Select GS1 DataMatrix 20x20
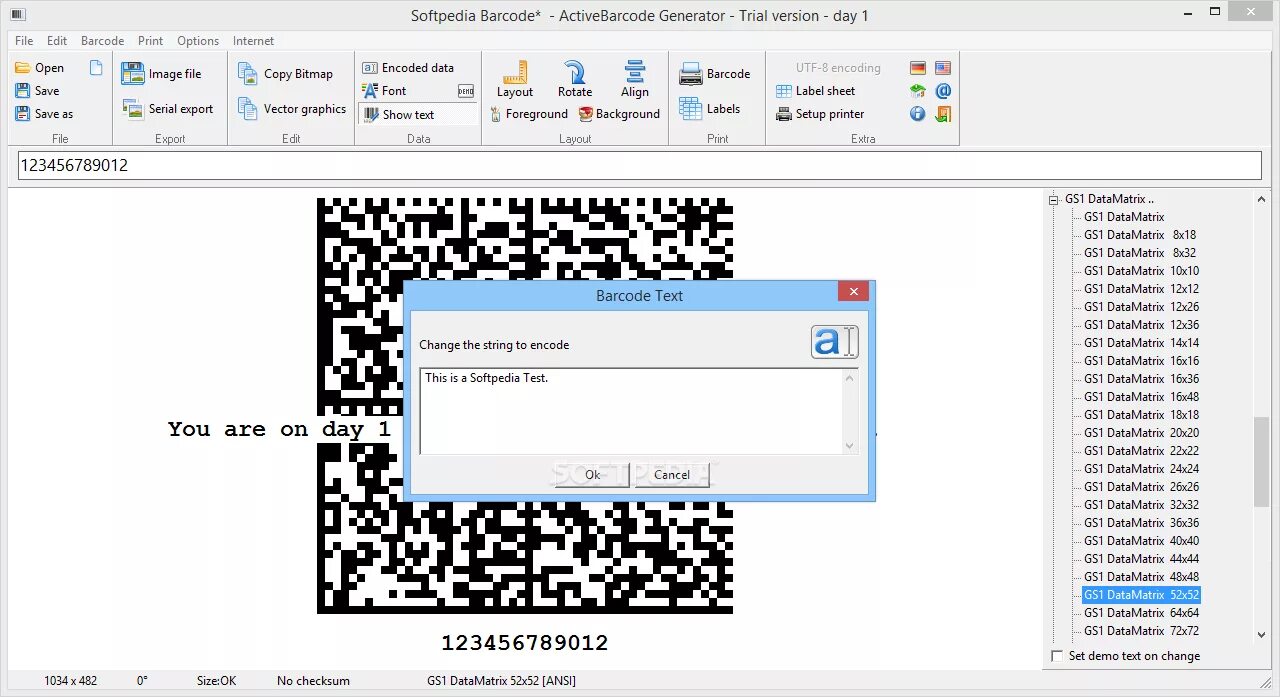Viewport: 1280px width, 697px height. click(x=1141, y=433)
